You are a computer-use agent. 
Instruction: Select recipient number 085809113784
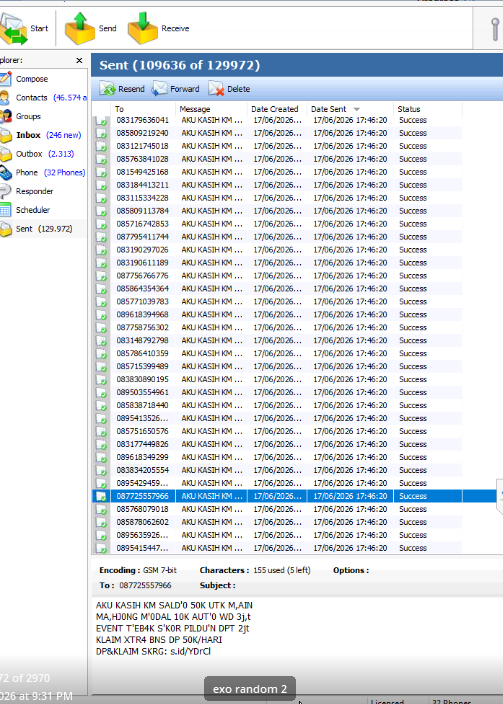[143, 211]
